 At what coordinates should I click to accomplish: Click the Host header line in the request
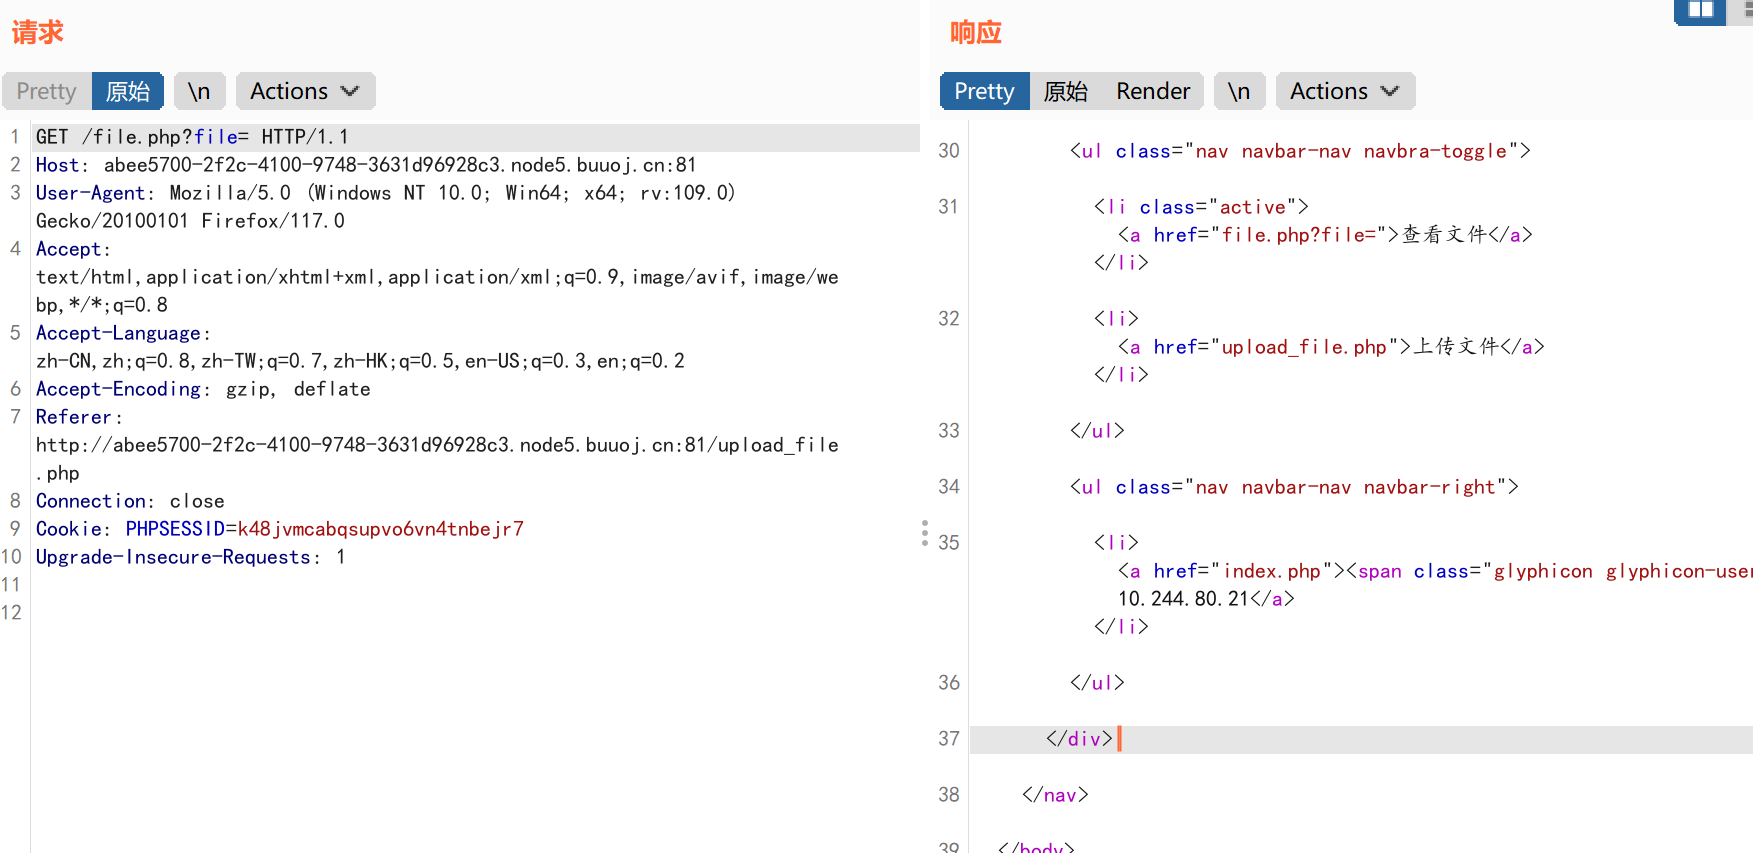(366, 165)
